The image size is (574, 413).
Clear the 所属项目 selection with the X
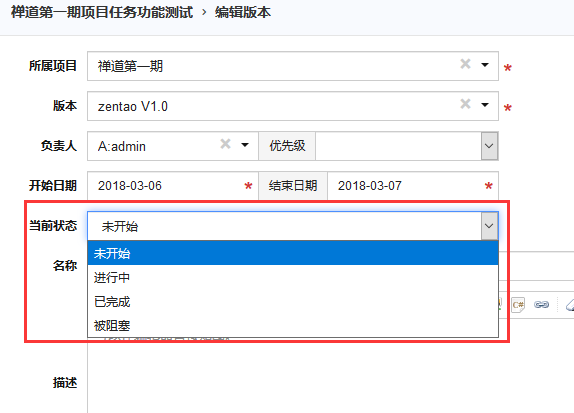[465, 64]
